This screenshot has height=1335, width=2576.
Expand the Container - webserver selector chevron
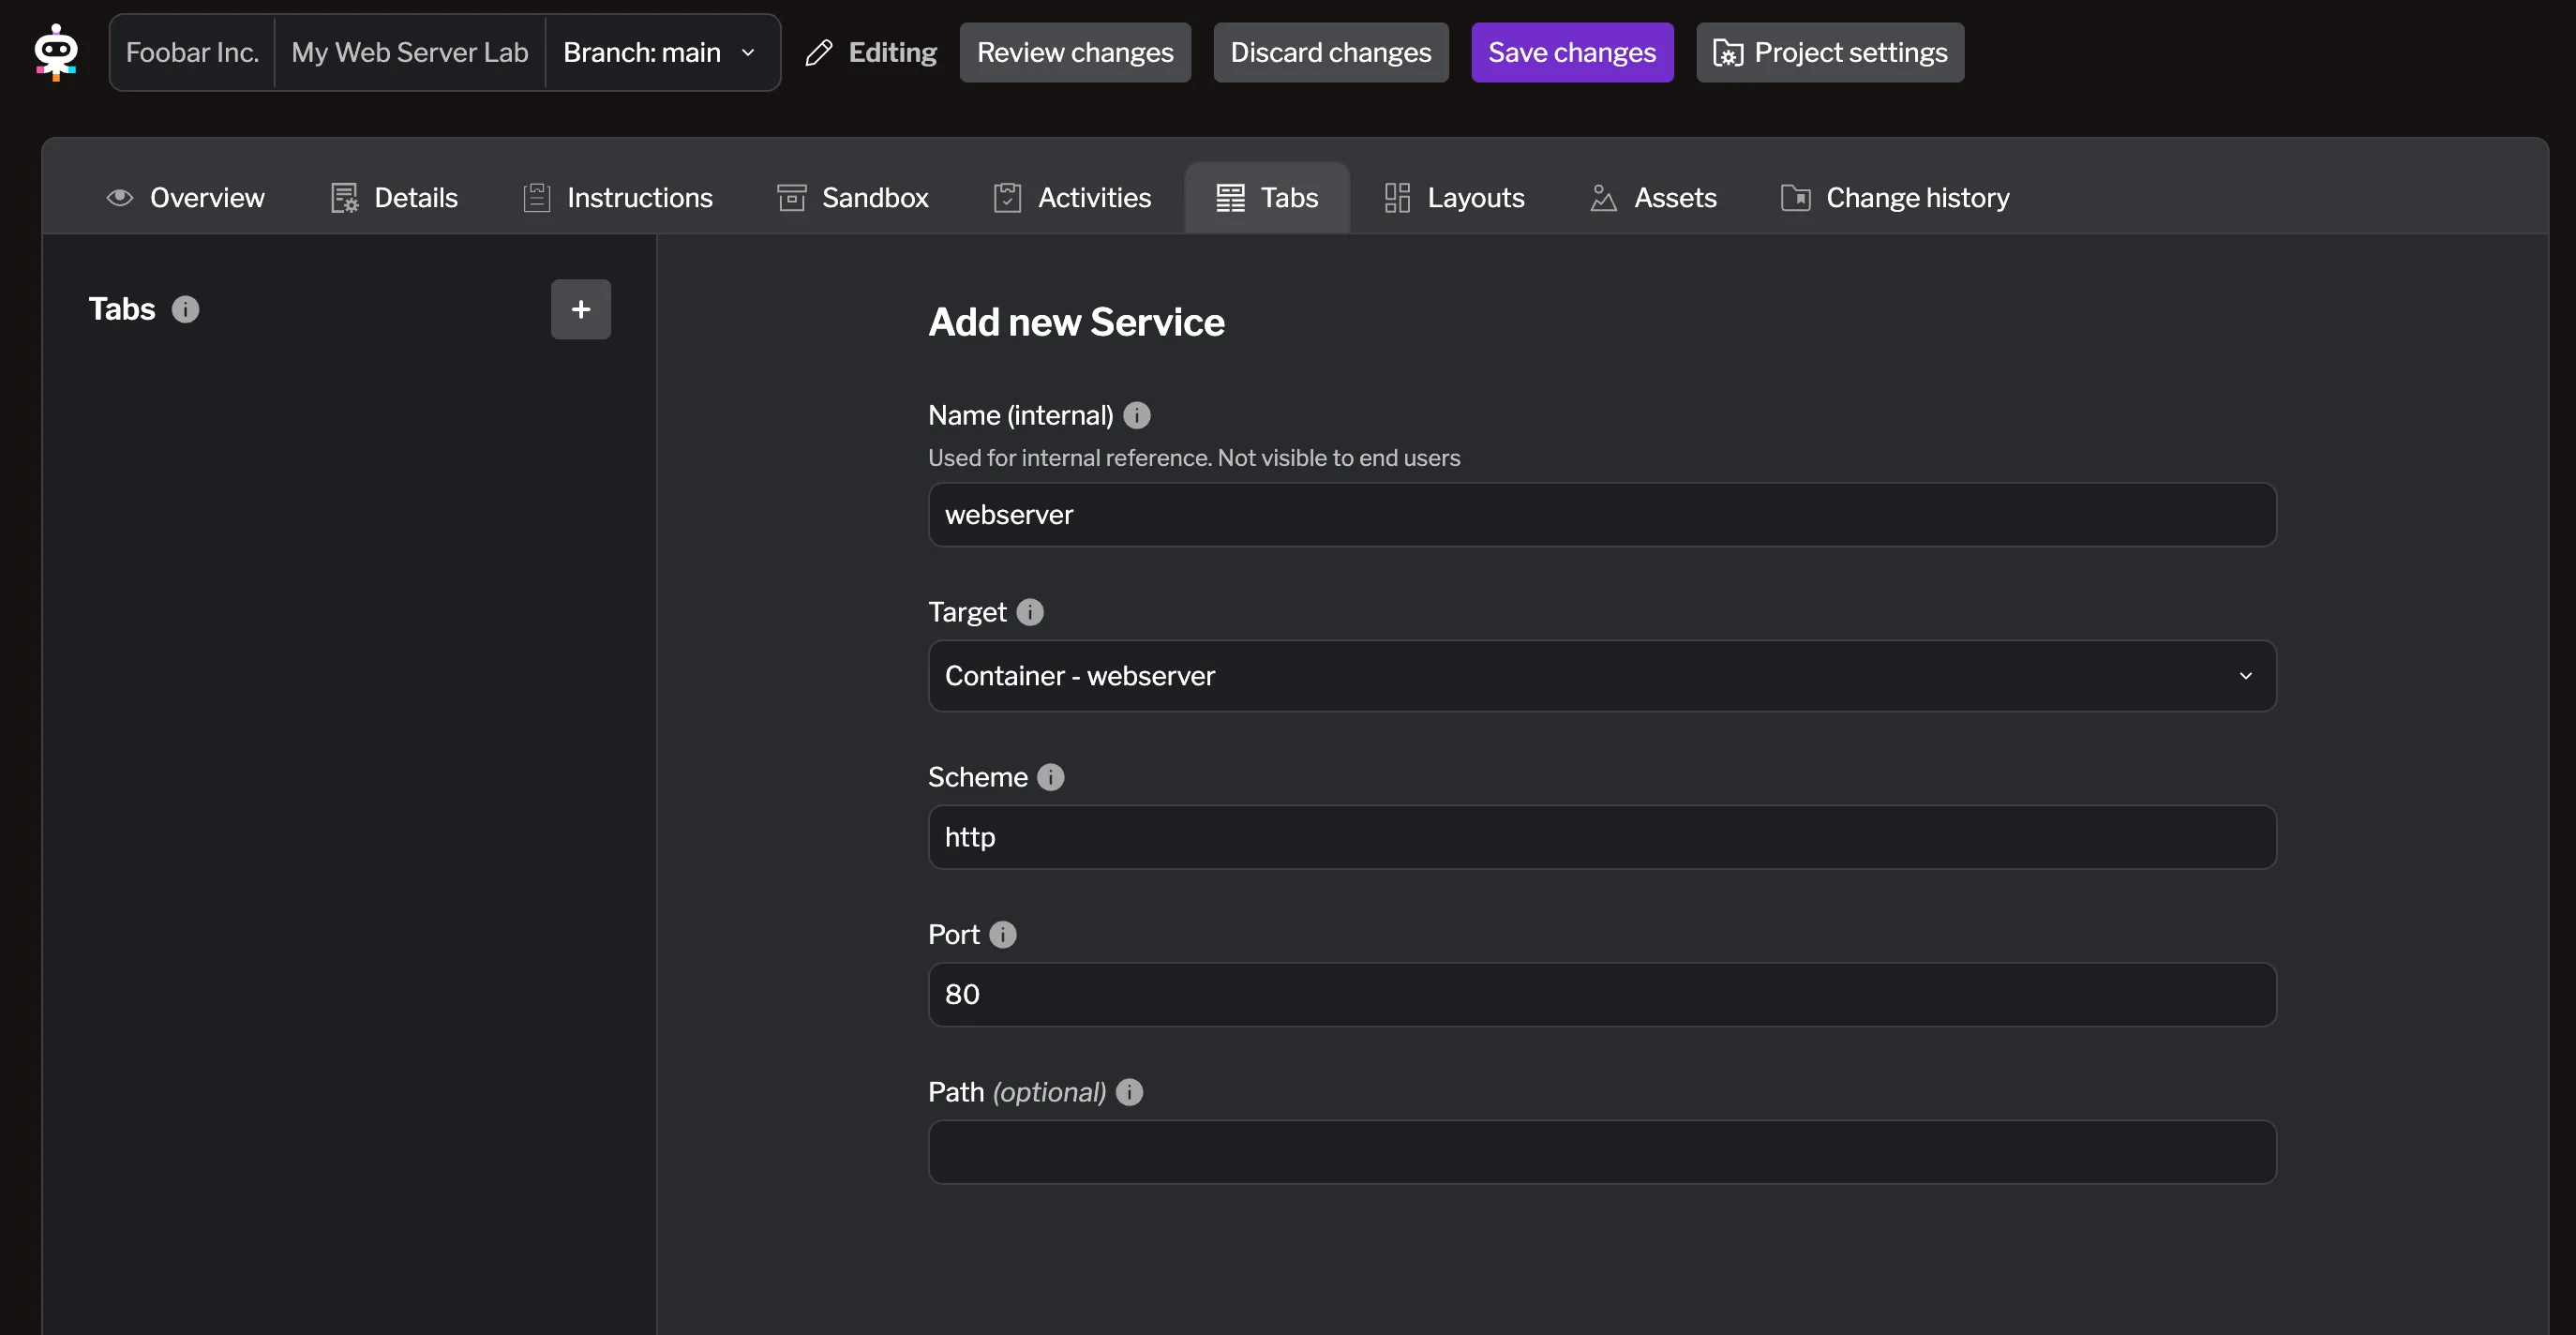[x=2246, y=676]
